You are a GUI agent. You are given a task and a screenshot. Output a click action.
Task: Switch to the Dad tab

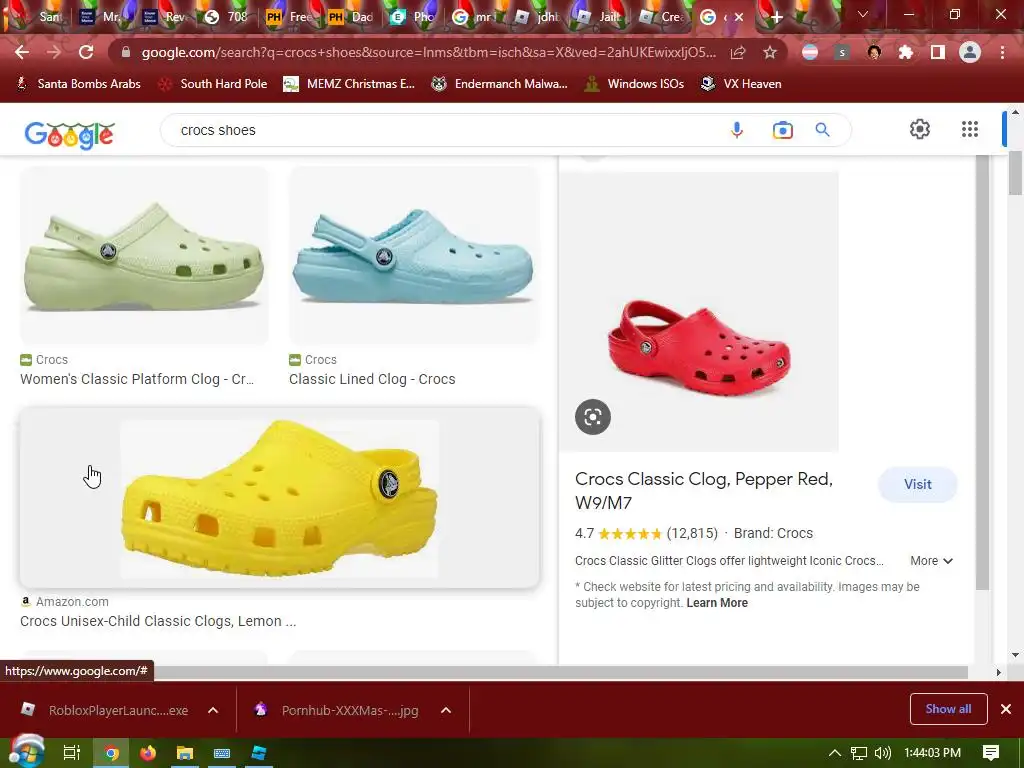pyautogui.click(x=350, y=17)
